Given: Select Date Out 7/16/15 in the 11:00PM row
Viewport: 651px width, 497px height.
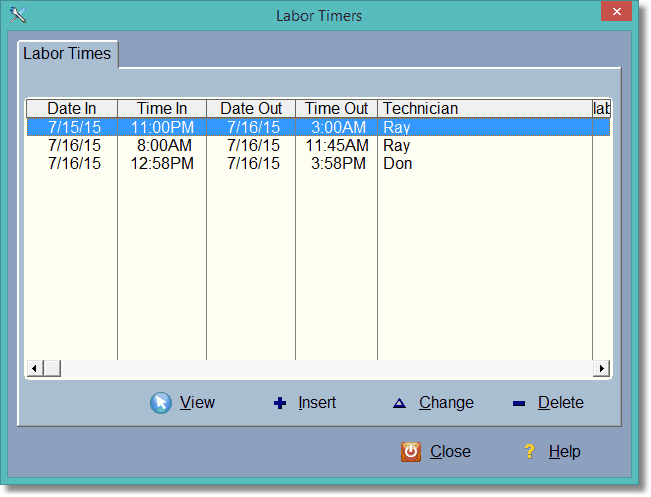Looking at the screenshot, I should [x=253, y=127].
